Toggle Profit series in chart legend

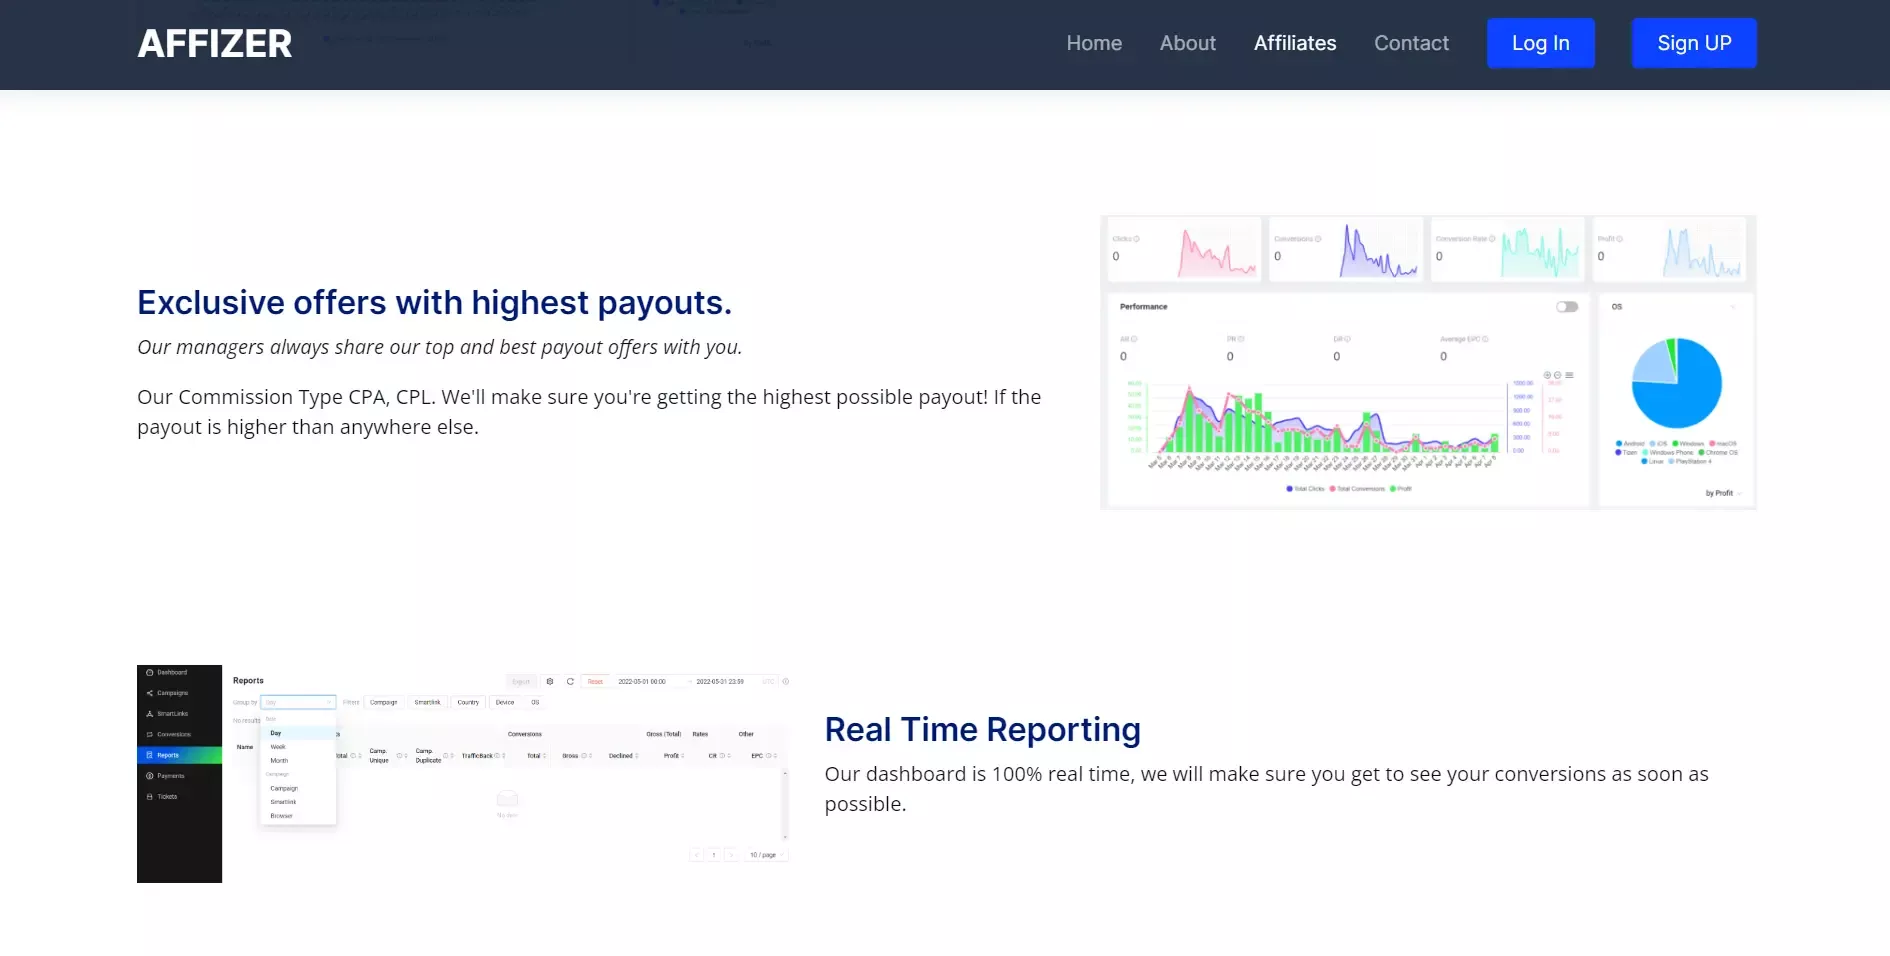point(1401,489)
